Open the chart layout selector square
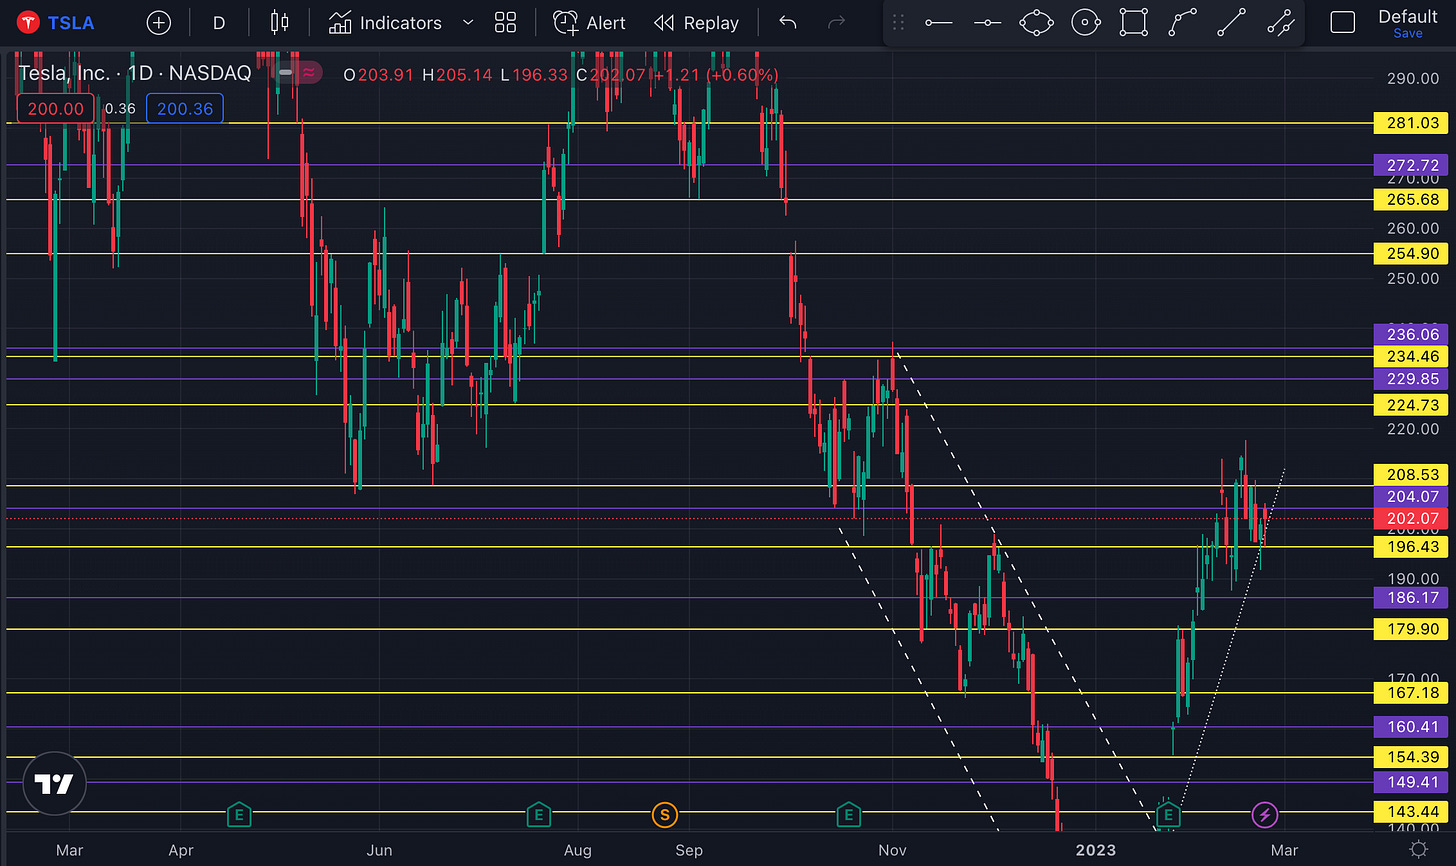 click(x=1342, y=22)
